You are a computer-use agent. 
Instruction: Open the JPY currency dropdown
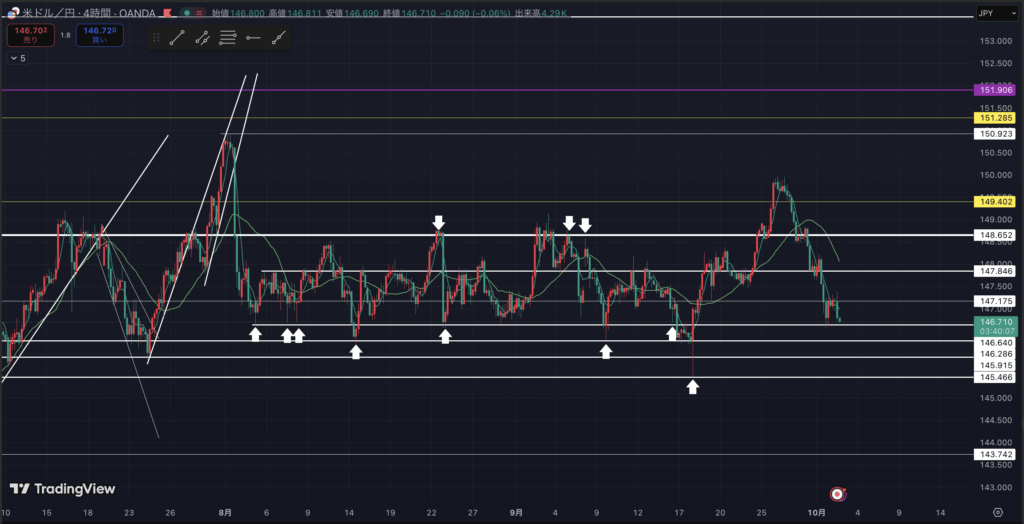997,15
